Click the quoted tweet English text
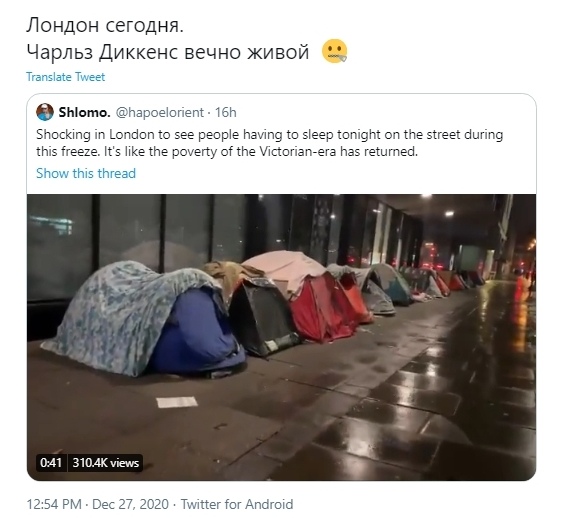564x518 pixels. pos(269,143)
